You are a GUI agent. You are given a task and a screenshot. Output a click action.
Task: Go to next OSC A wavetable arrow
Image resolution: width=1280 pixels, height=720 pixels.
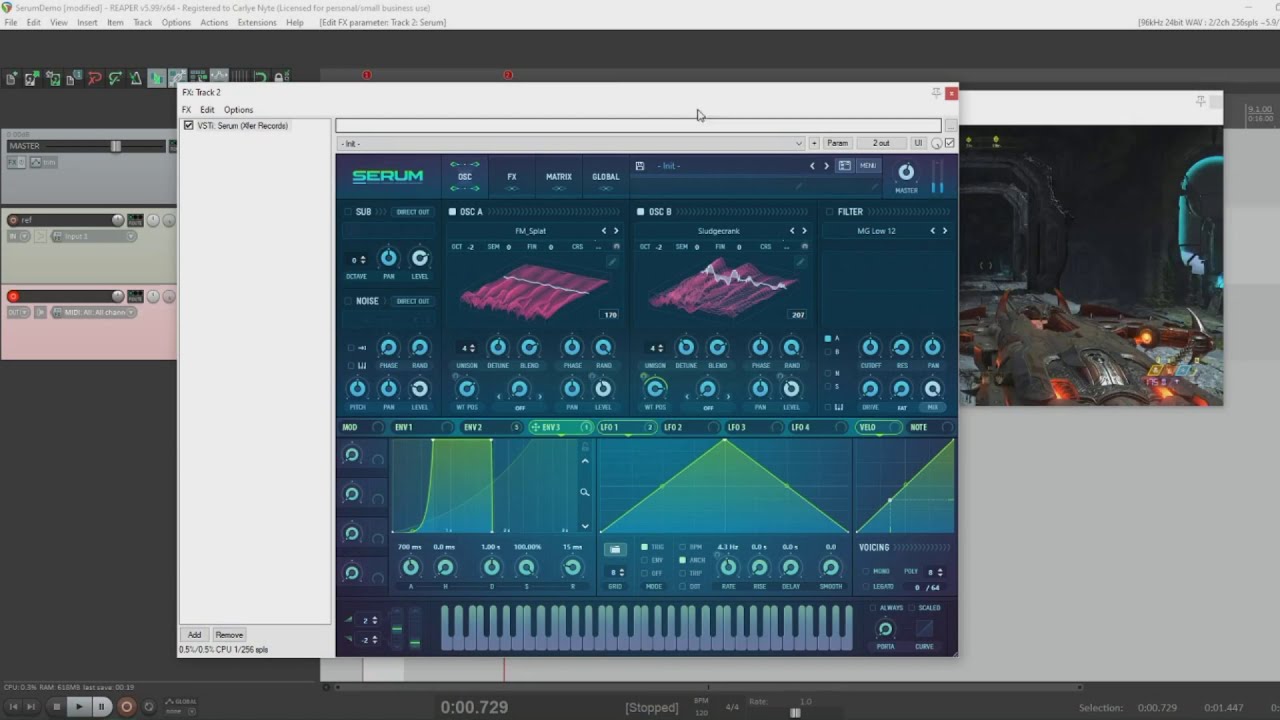tap(616, 231)
